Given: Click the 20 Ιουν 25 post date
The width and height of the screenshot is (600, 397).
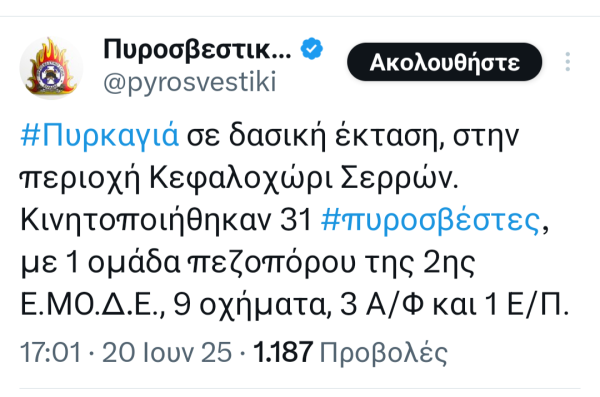Looking at the screenshot, I should point(167,352).
